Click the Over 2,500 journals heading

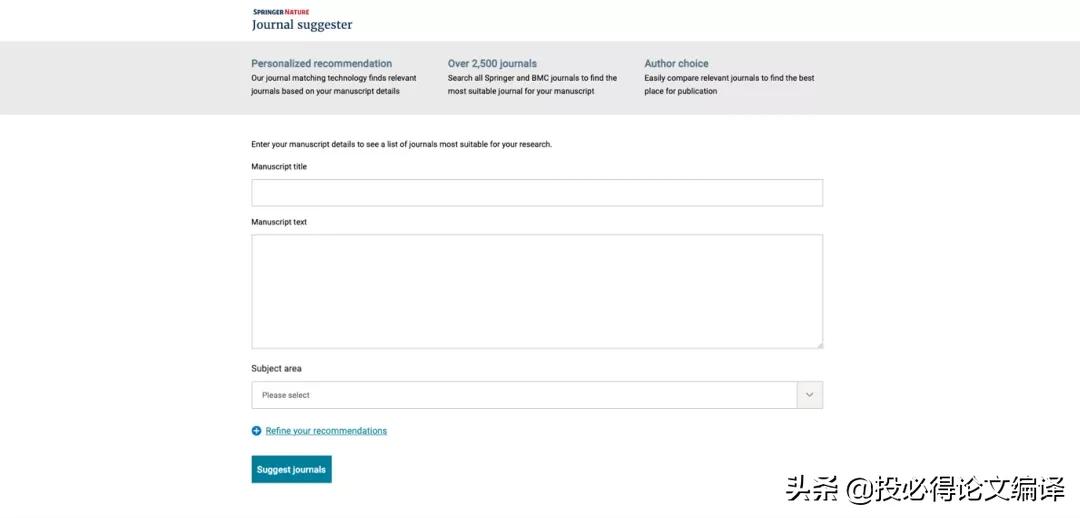(x=492, y=64)
